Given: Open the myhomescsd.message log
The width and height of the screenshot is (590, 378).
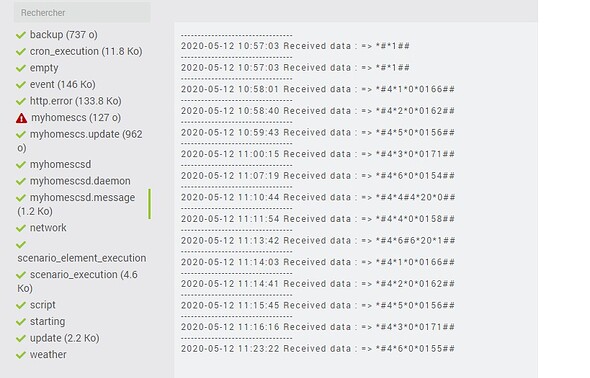Looking at the screenshot, I should (x=80, y=204).
